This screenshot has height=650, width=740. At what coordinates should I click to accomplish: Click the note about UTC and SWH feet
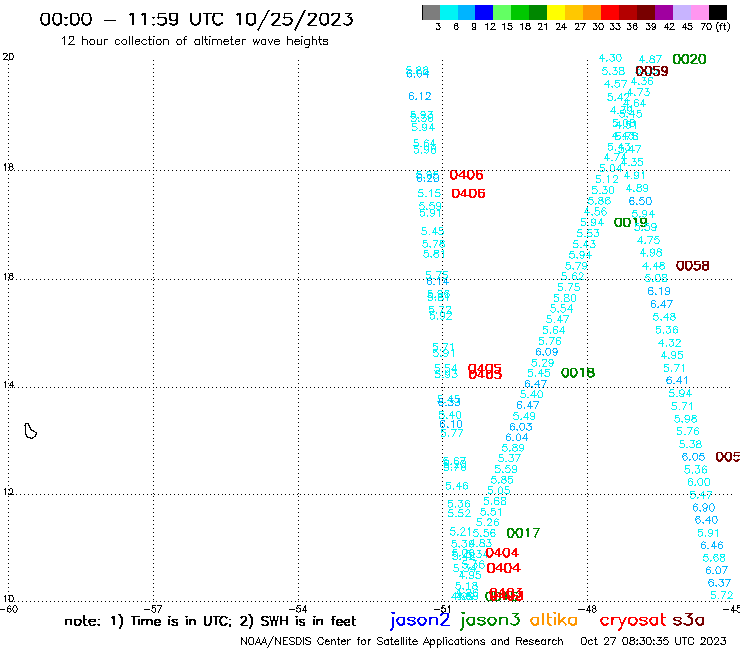(x=210, y=621)
